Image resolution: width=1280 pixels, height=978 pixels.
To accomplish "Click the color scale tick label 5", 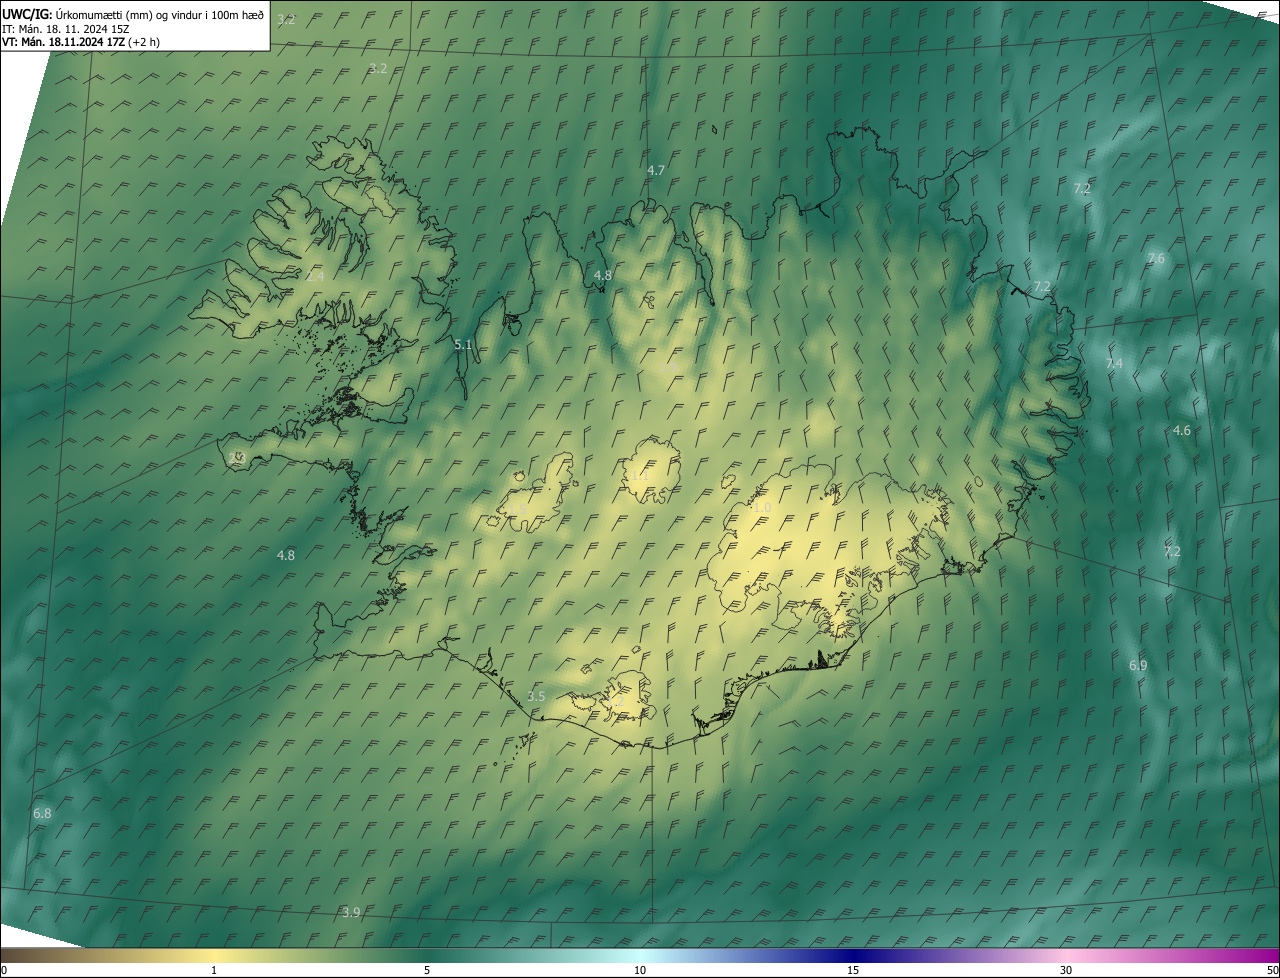I will point(427,971).
